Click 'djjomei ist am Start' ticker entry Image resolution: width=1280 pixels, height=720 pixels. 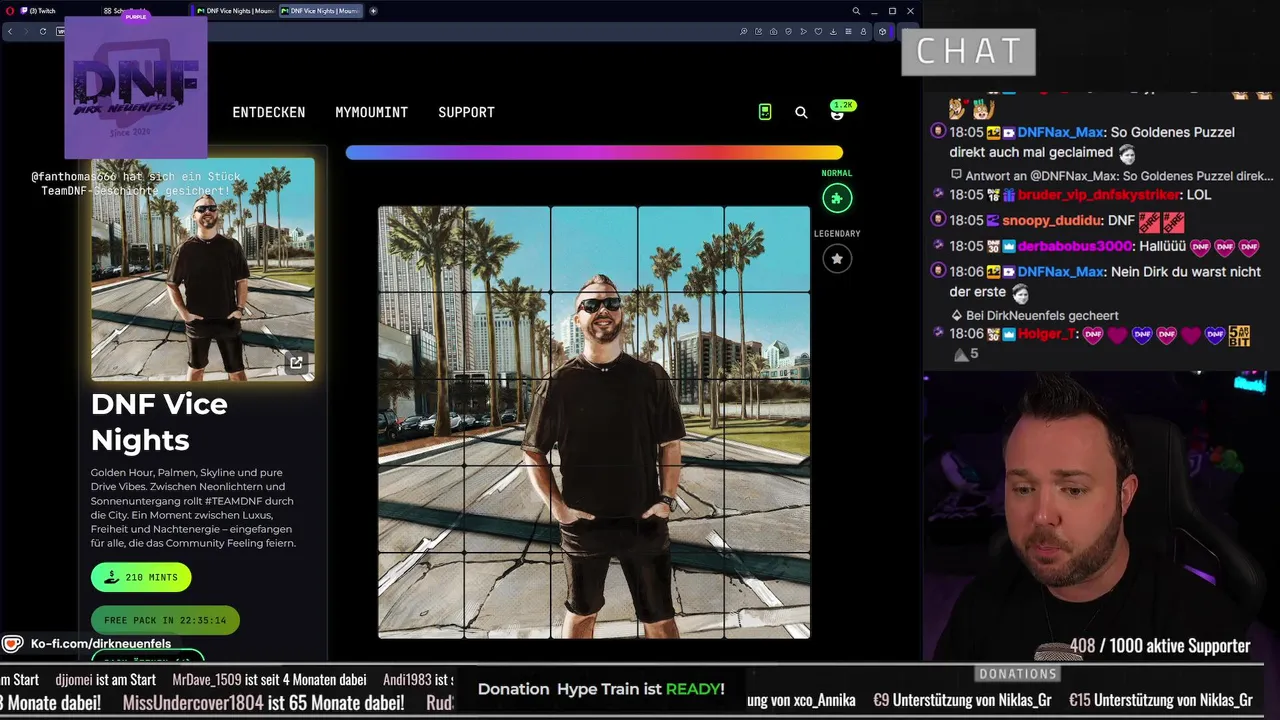click(x=105, y=680)
